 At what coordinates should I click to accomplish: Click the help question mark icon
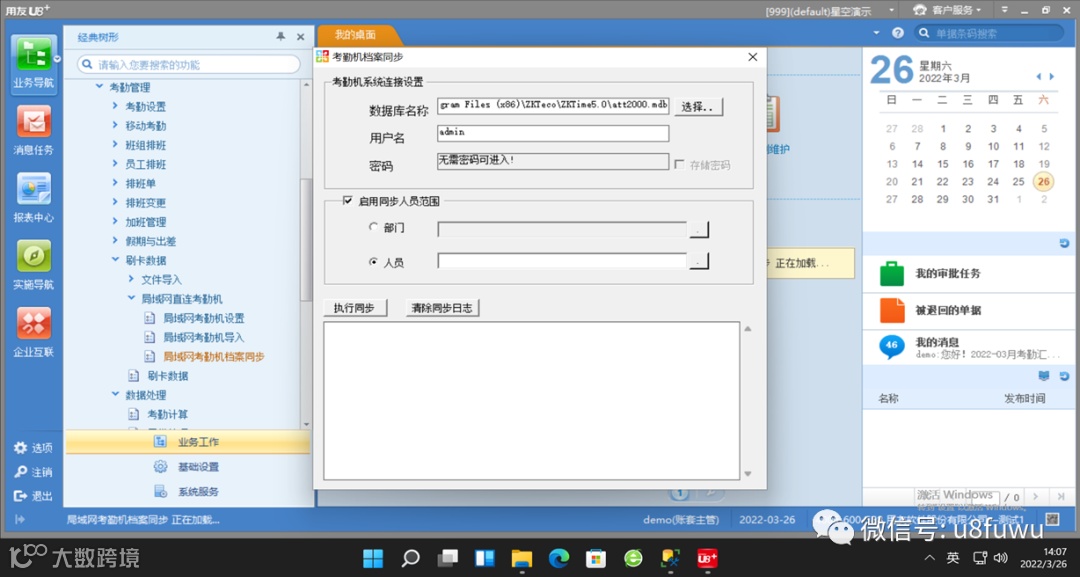coord(897,32)
